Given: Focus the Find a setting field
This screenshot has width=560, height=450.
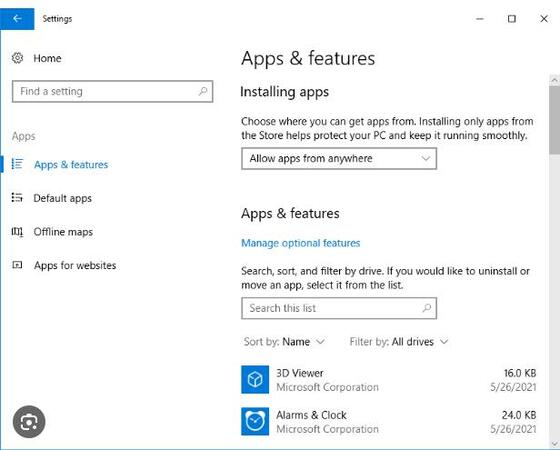Looking at the screenshot, I should coord(112,91).
